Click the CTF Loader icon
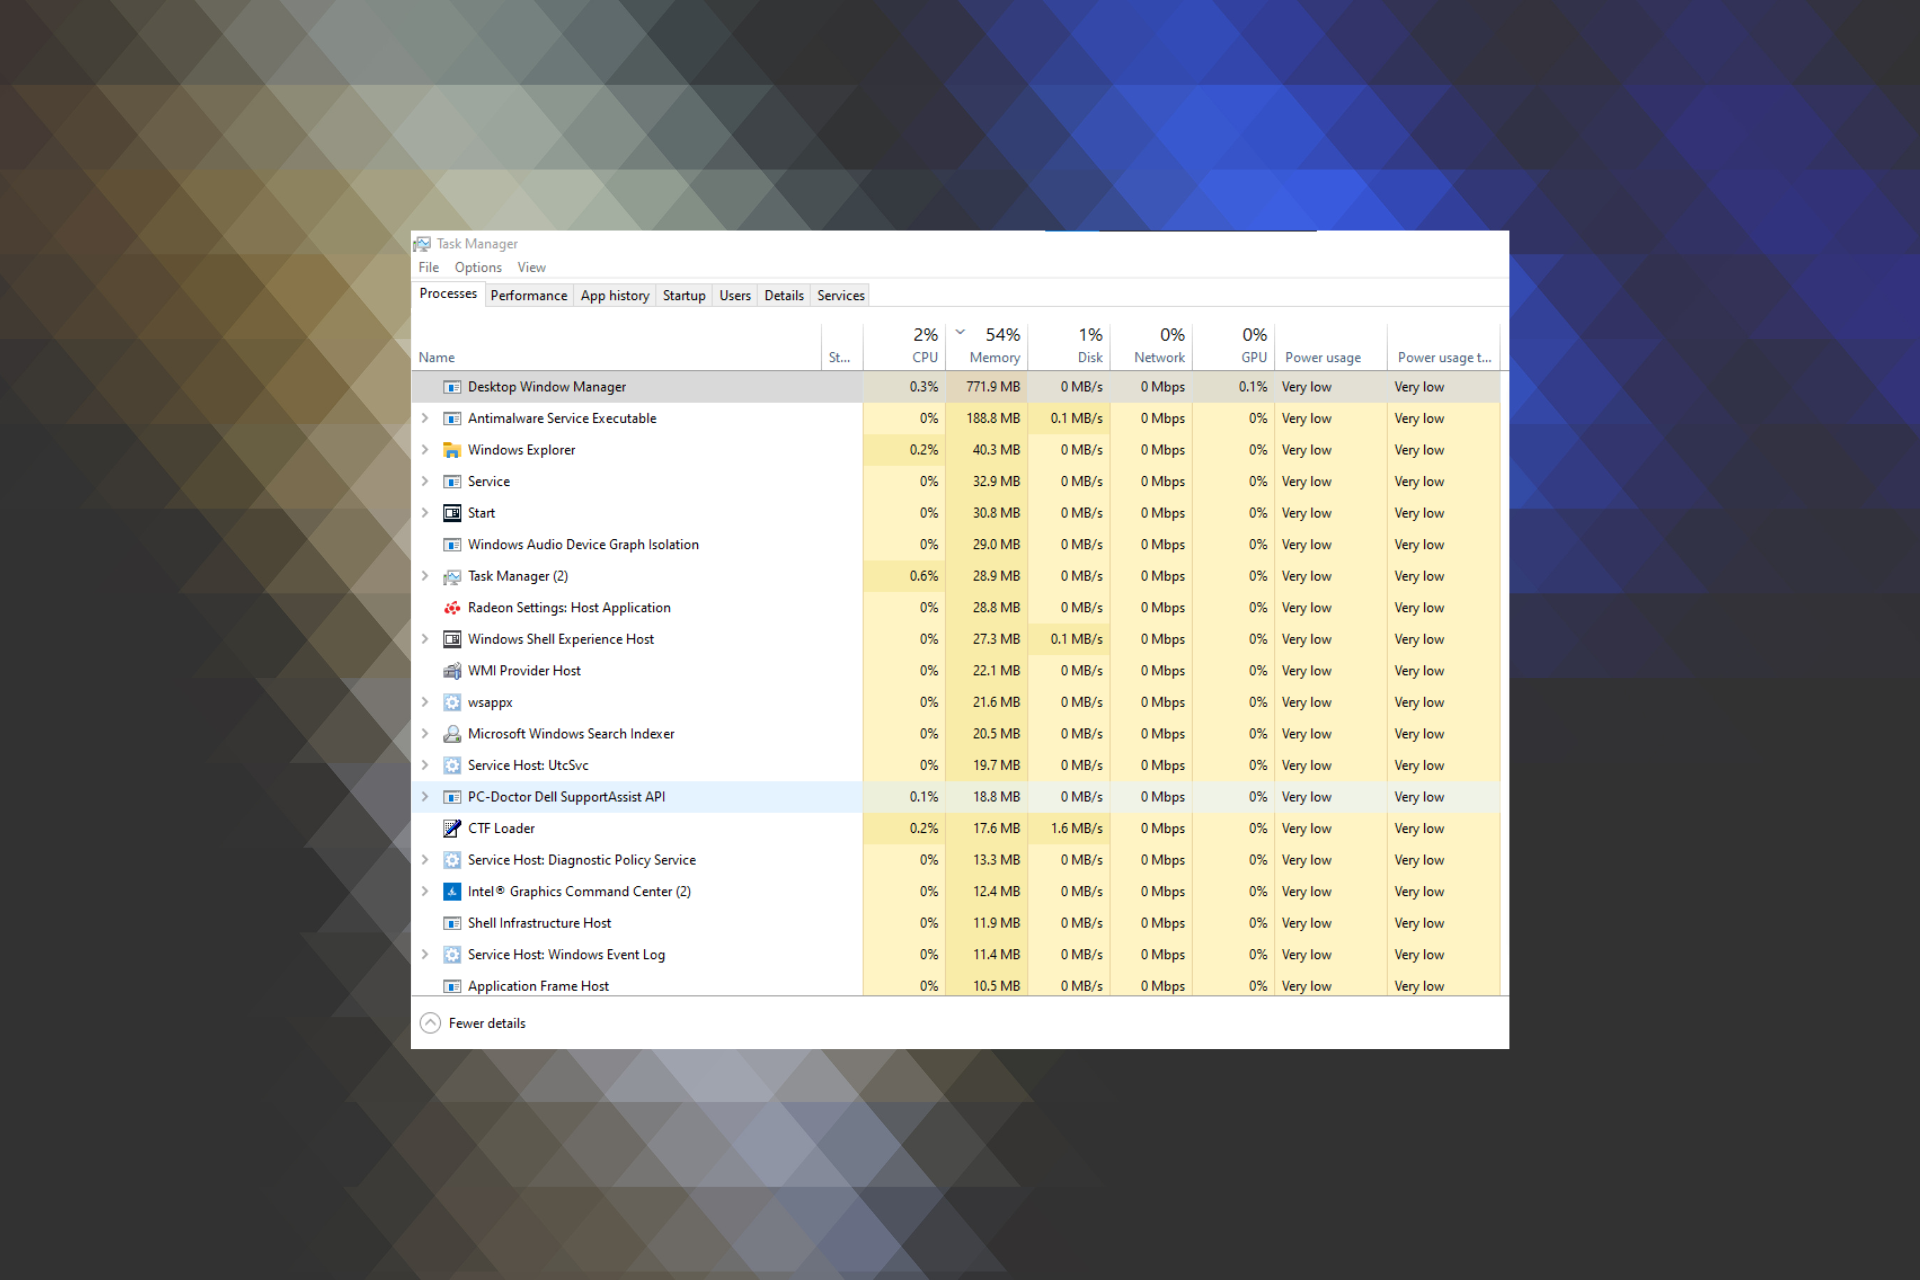The image size is (1920, 1280). pos(449,829)
